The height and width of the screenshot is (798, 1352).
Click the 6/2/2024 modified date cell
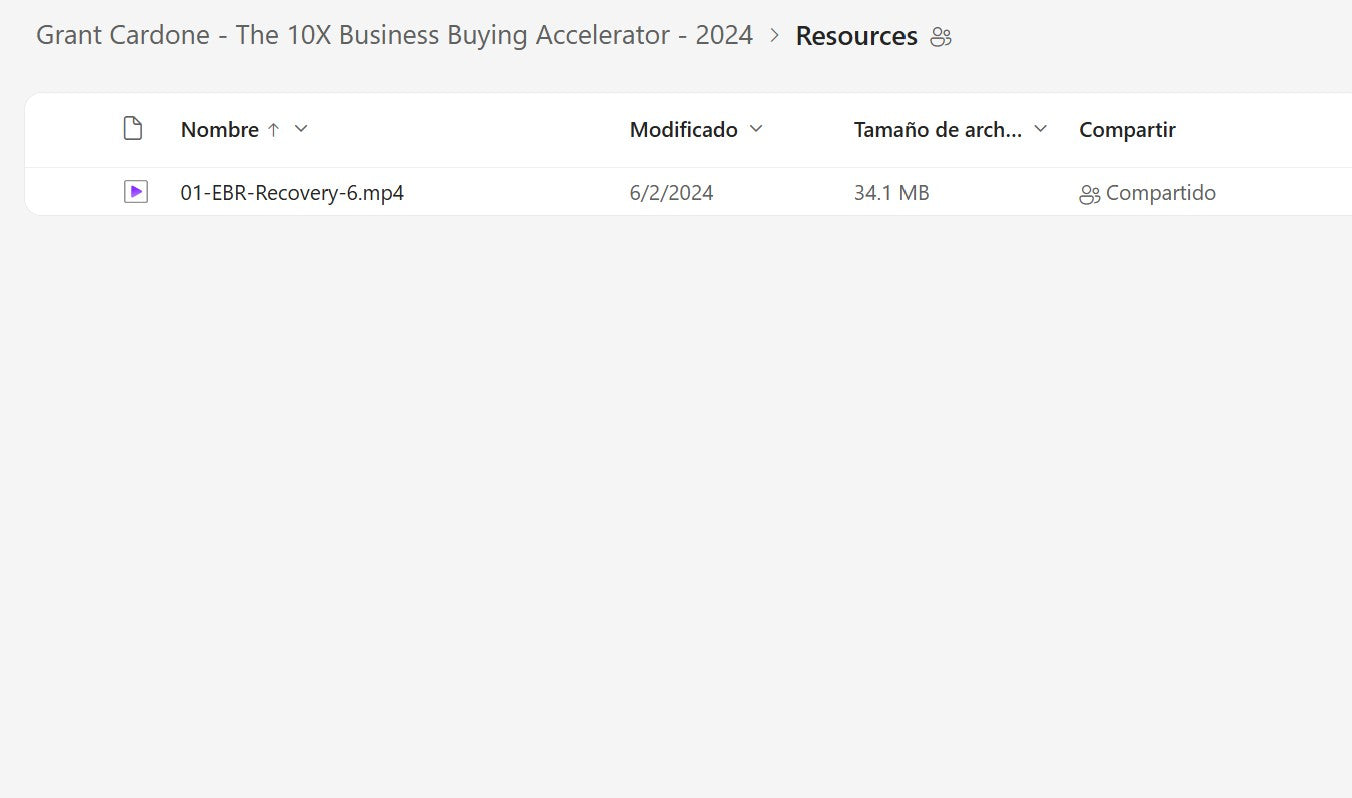coord(671,193)
